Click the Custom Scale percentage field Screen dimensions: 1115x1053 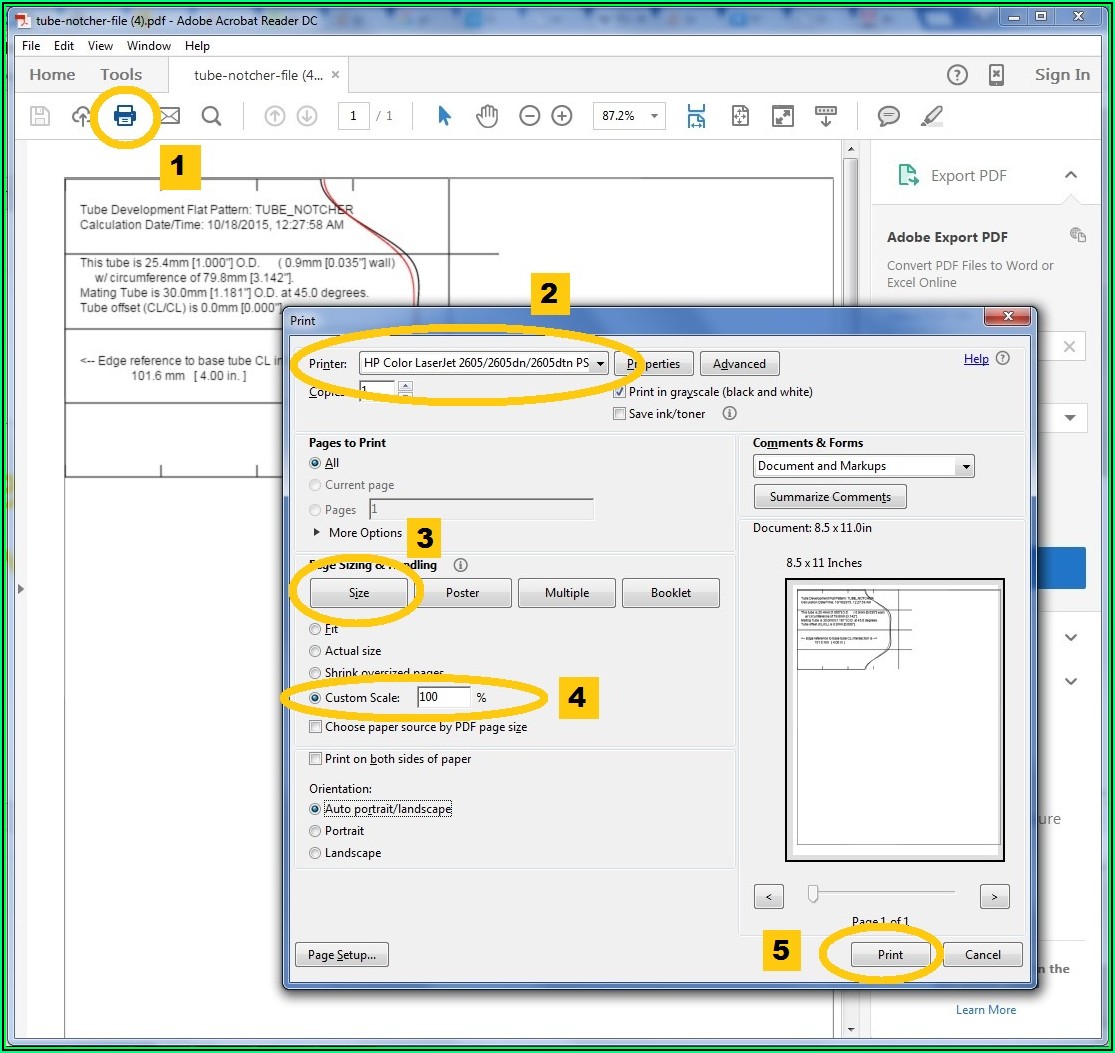(443, 697)
